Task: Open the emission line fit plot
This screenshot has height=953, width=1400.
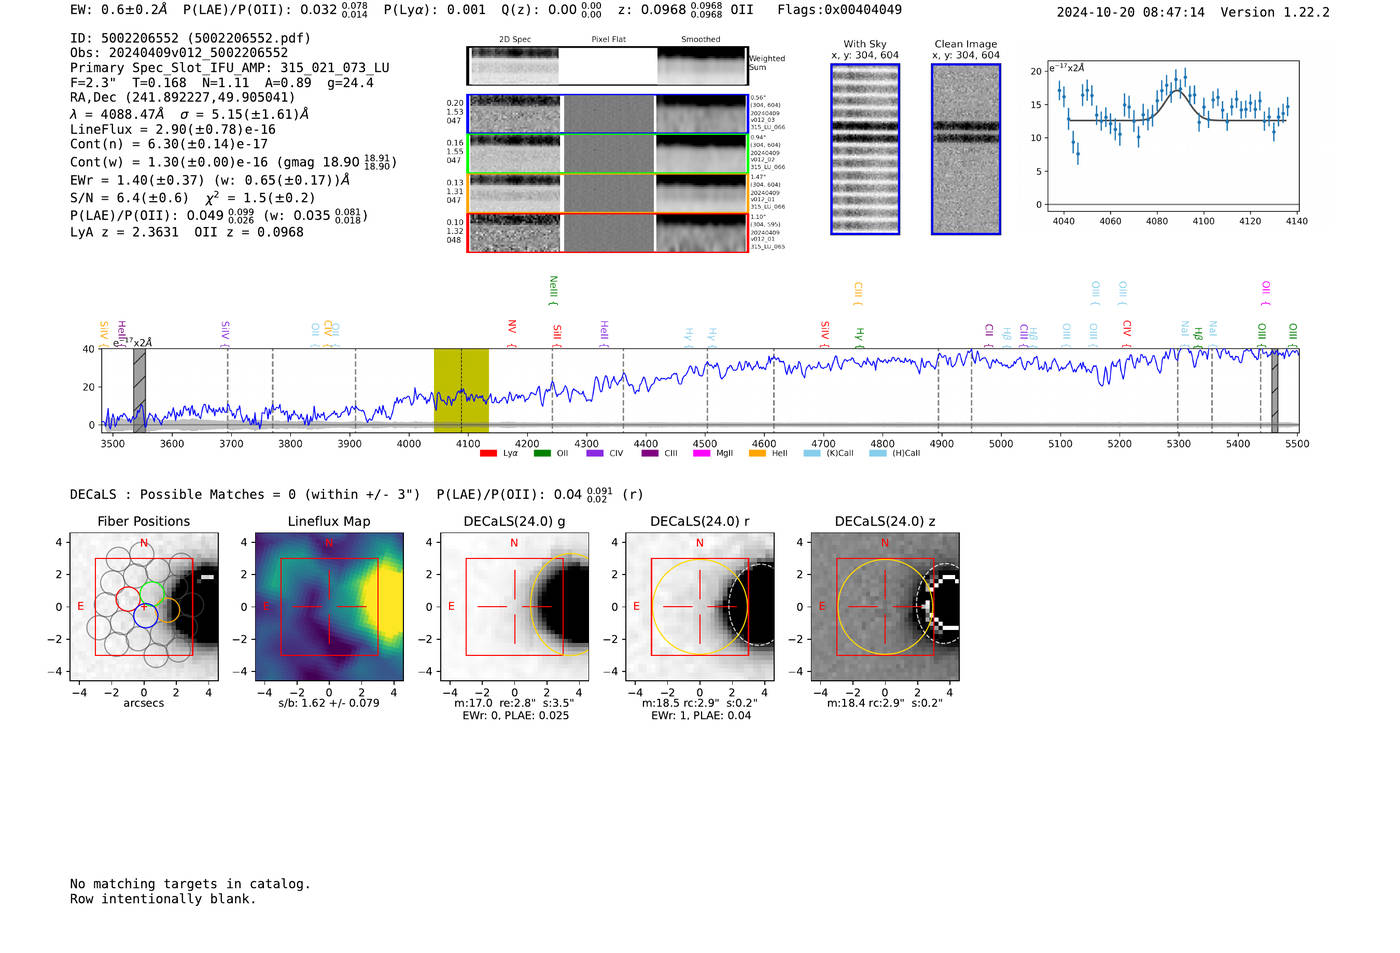Action: (x=1172, y=136)
